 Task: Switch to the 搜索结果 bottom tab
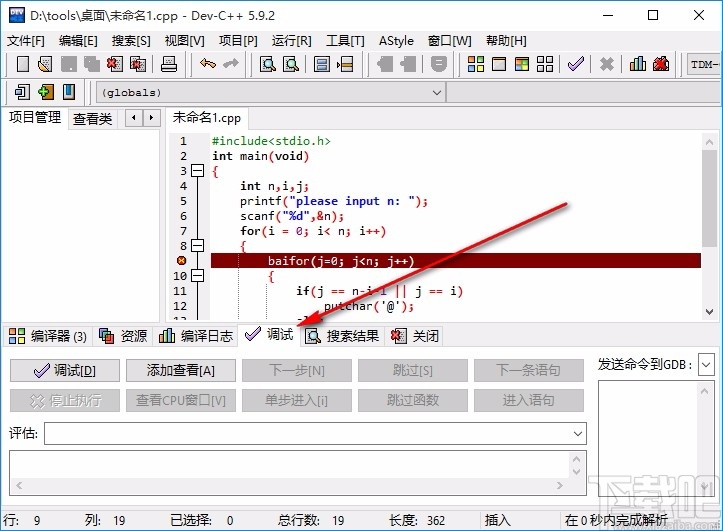(342, 336)
